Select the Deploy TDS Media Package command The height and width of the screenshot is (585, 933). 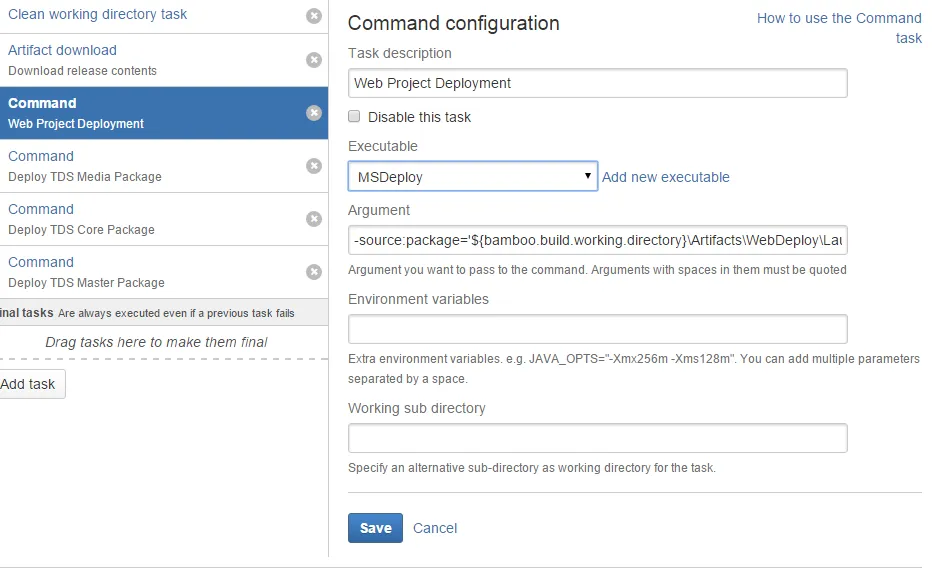84,166
